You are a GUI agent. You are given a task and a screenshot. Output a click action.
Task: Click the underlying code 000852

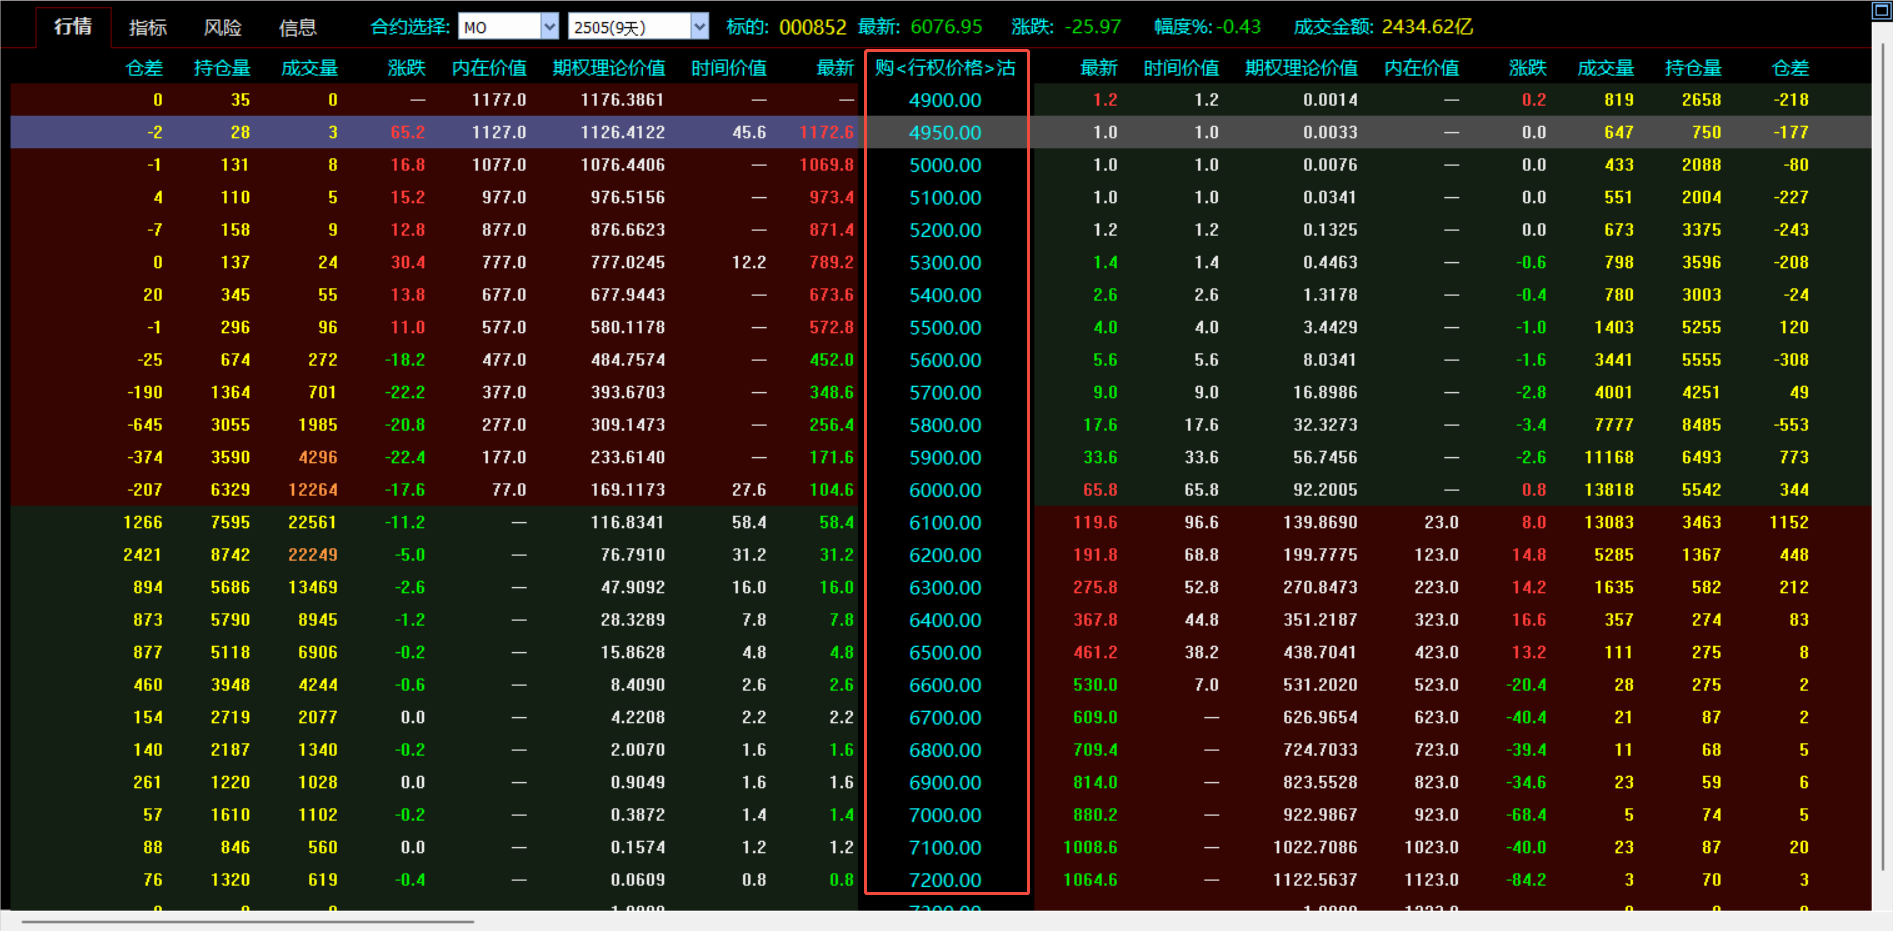point(812,27)
